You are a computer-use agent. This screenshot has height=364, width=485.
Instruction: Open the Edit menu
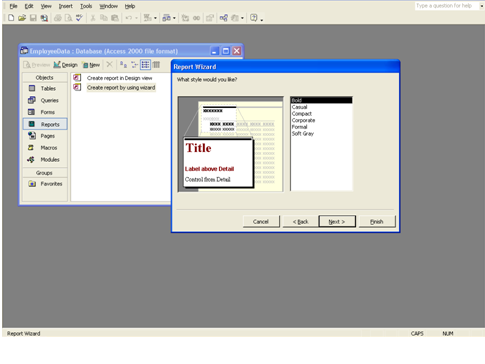click(x=29, y=6)
